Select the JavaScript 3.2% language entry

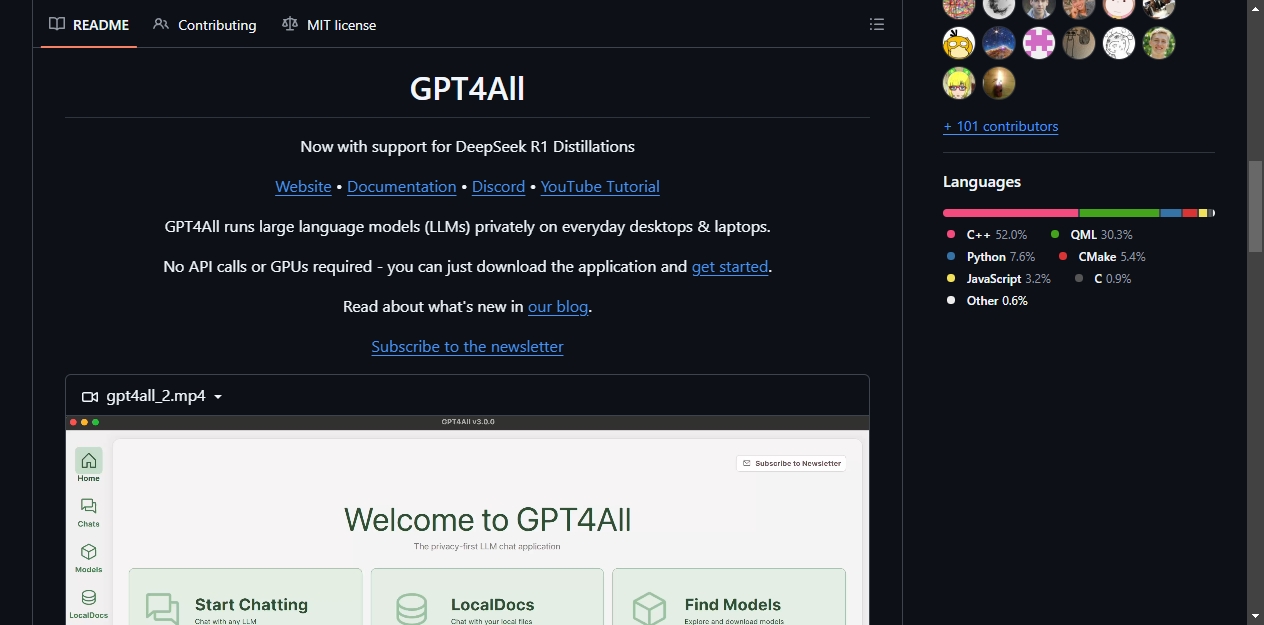(x=998, y=278)
